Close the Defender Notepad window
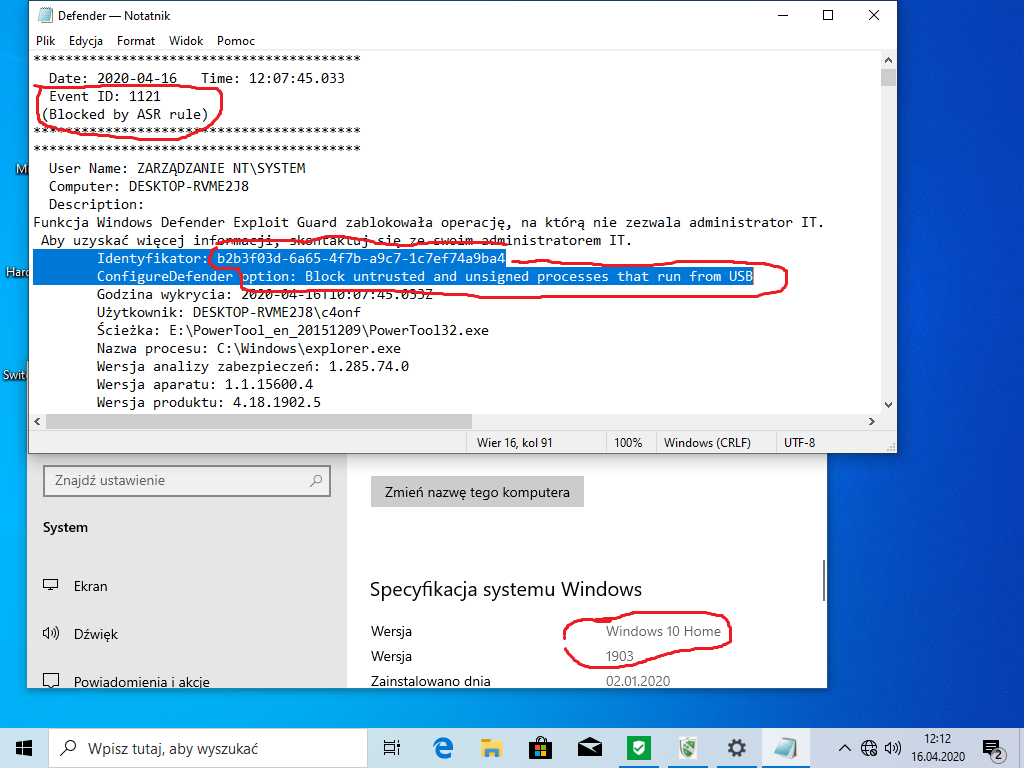 click(874, 15)
